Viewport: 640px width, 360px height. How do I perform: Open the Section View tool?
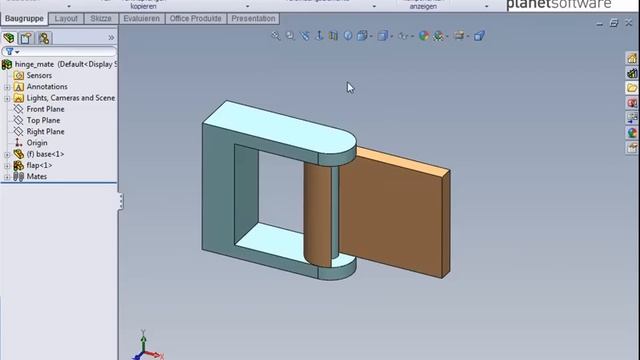click(333, 36)
